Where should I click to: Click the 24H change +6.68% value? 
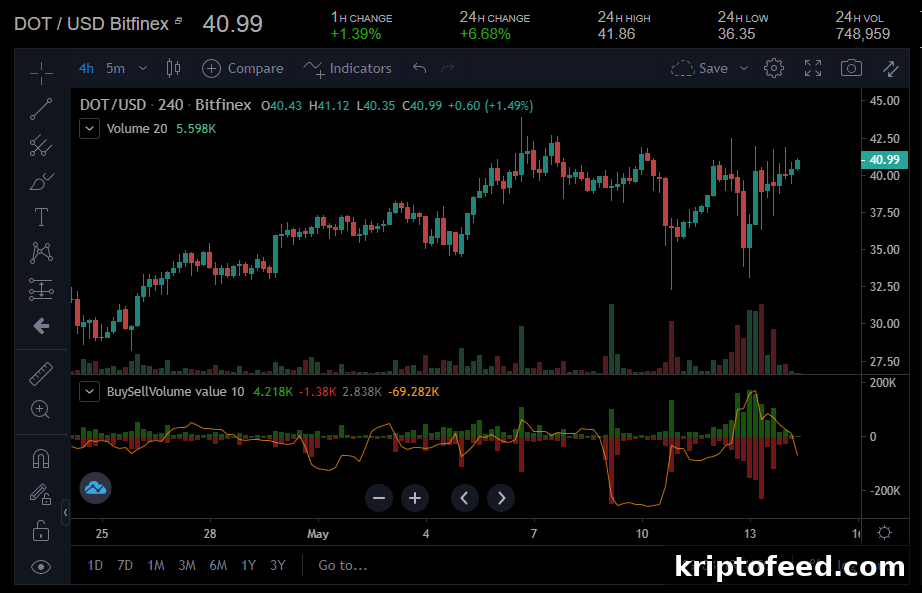(485, 34)
